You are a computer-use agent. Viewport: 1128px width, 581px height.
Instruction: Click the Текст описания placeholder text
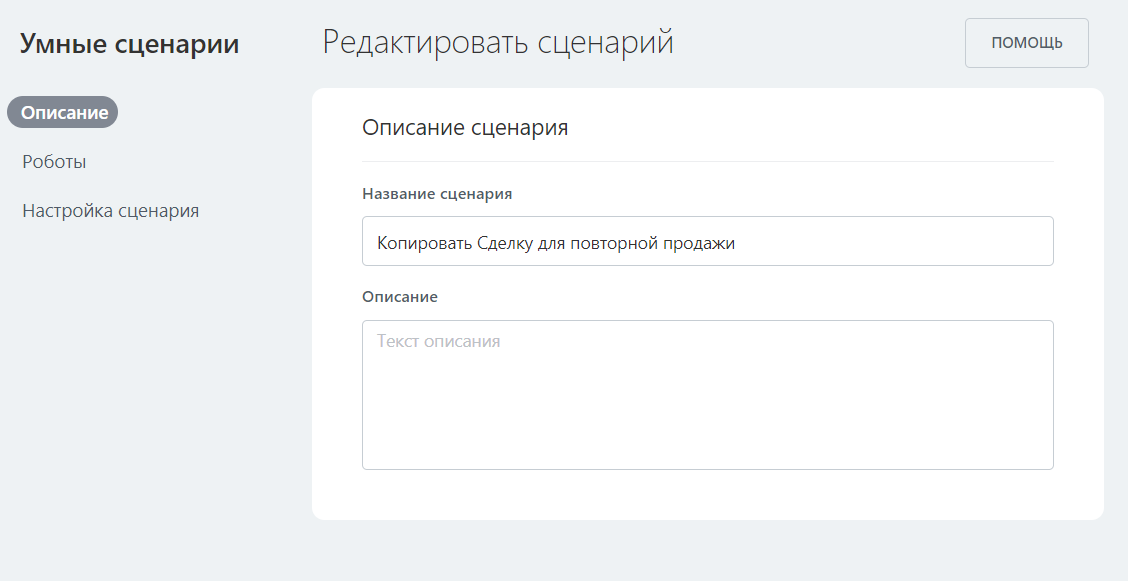click(438, 342)
